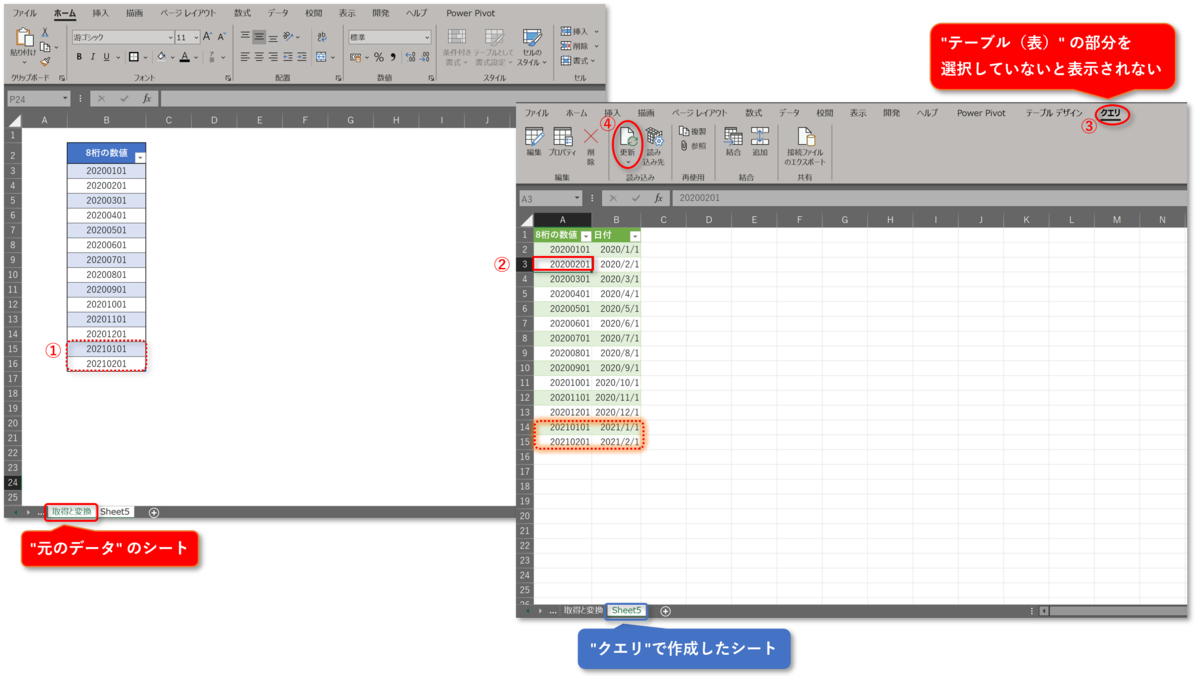Open the 8桁の数値 filter dropdown in left window
Image resolution: width=1200 pixels, height=676 pixels.
pyautogui.click(x=140, y=158)
